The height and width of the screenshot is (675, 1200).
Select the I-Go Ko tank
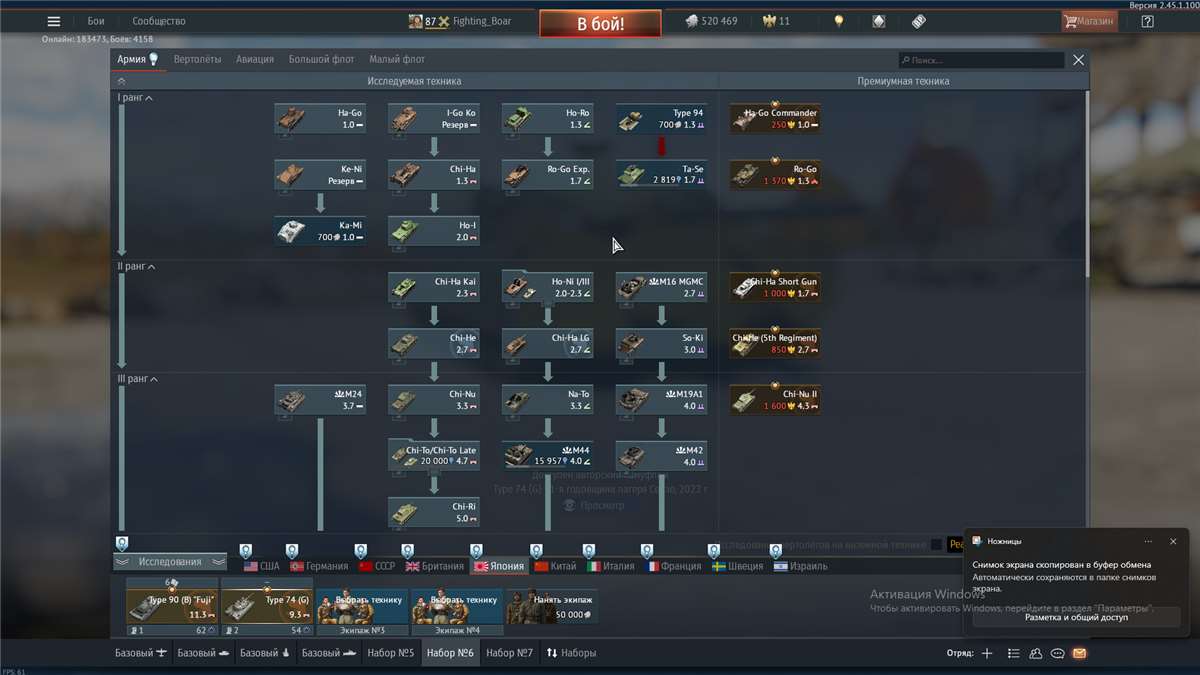[x=434, y=119]
